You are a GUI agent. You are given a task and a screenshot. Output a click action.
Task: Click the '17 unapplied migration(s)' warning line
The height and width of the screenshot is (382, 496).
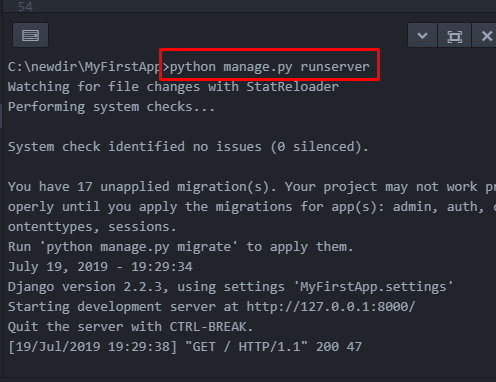click(252, 187)
